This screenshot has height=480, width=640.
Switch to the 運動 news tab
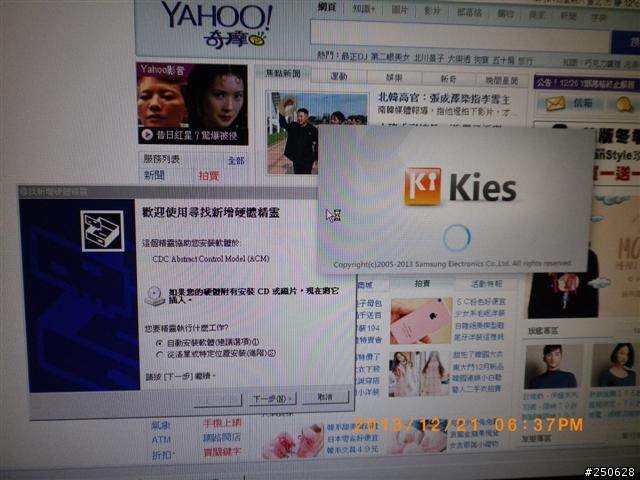[x=339, y=76]
